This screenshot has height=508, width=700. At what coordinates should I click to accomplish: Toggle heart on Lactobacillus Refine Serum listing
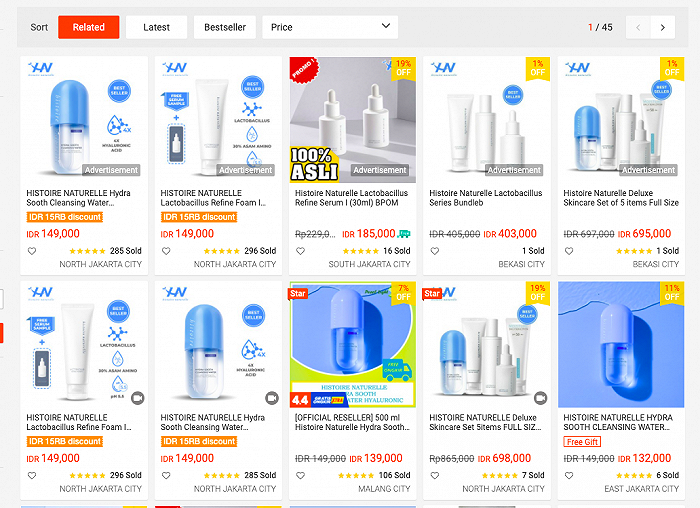300,251
